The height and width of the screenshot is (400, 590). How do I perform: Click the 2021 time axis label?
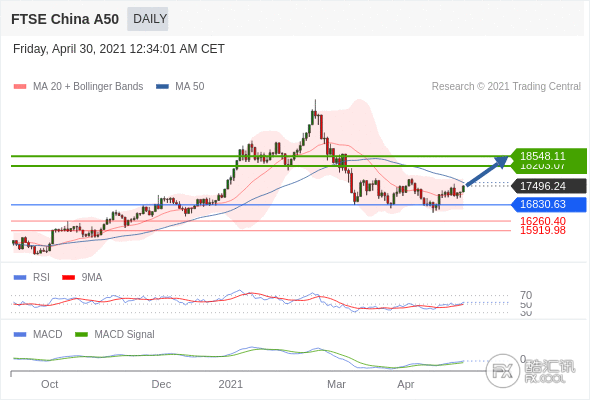click(x=231, y=384)
